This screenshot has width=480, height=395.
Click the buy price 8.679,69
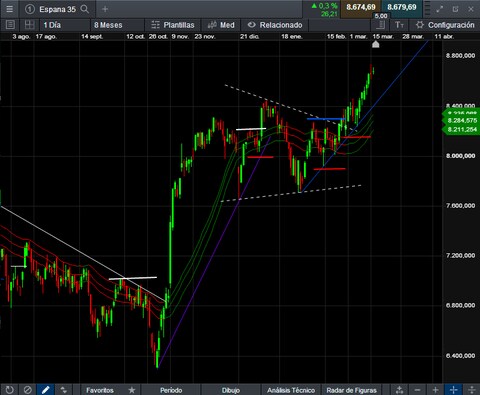click(402, 7)
